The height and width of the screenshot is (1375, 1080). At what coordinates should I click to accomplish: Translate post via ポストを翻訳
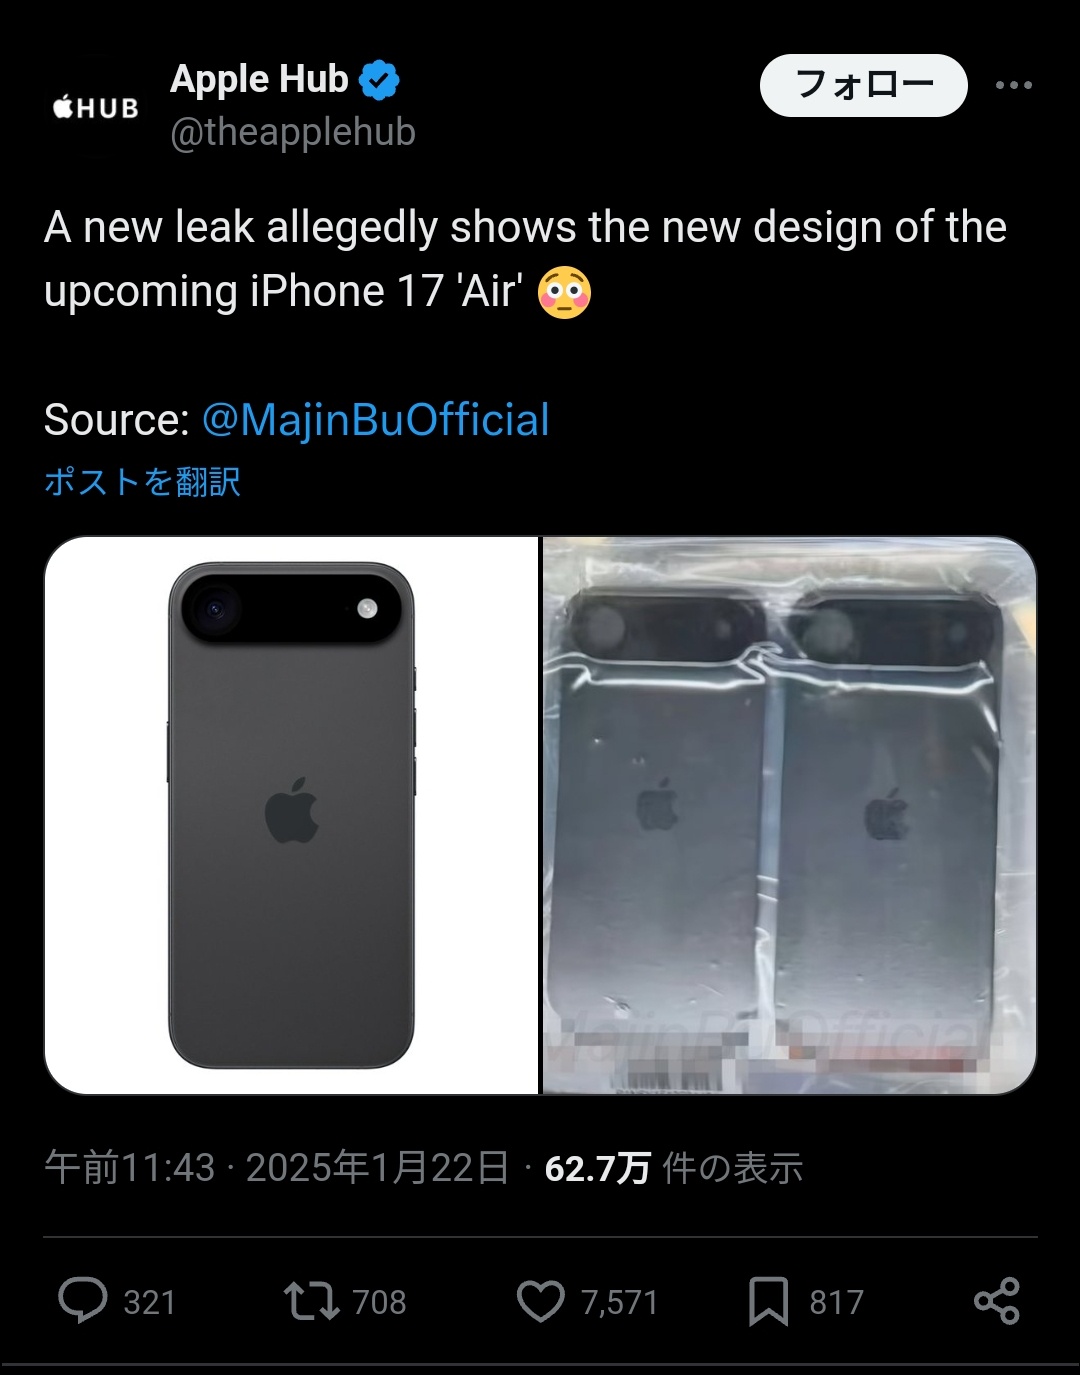142,481
